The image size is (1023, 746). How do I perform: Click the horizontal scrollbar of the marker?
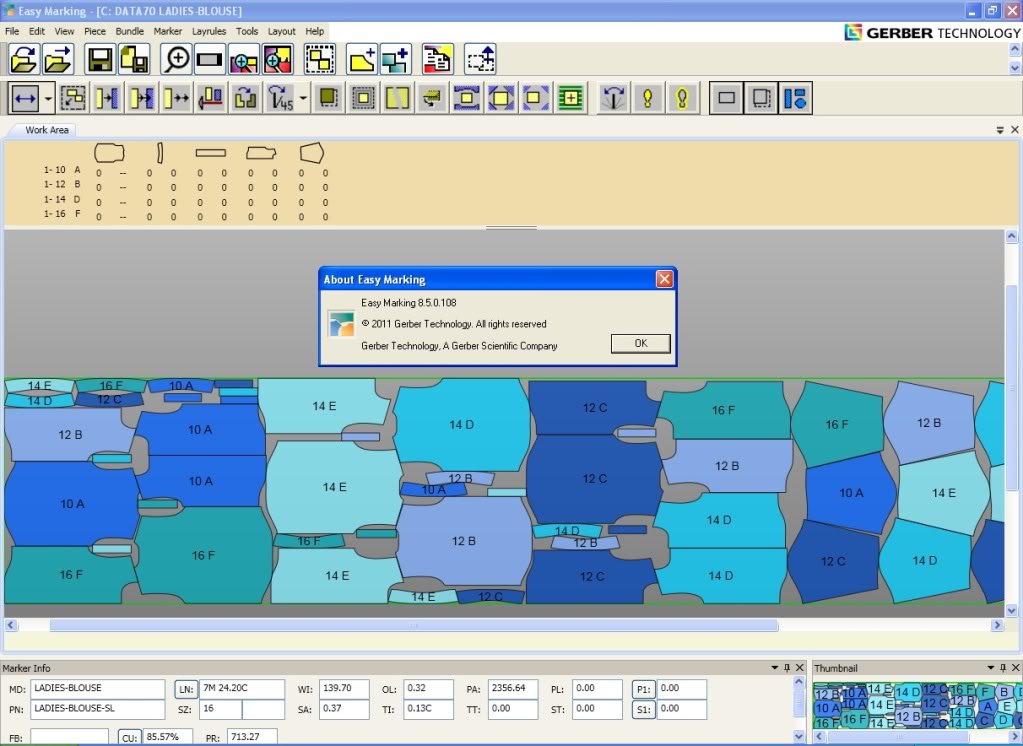pyautogui.click(x=414, y=625)
